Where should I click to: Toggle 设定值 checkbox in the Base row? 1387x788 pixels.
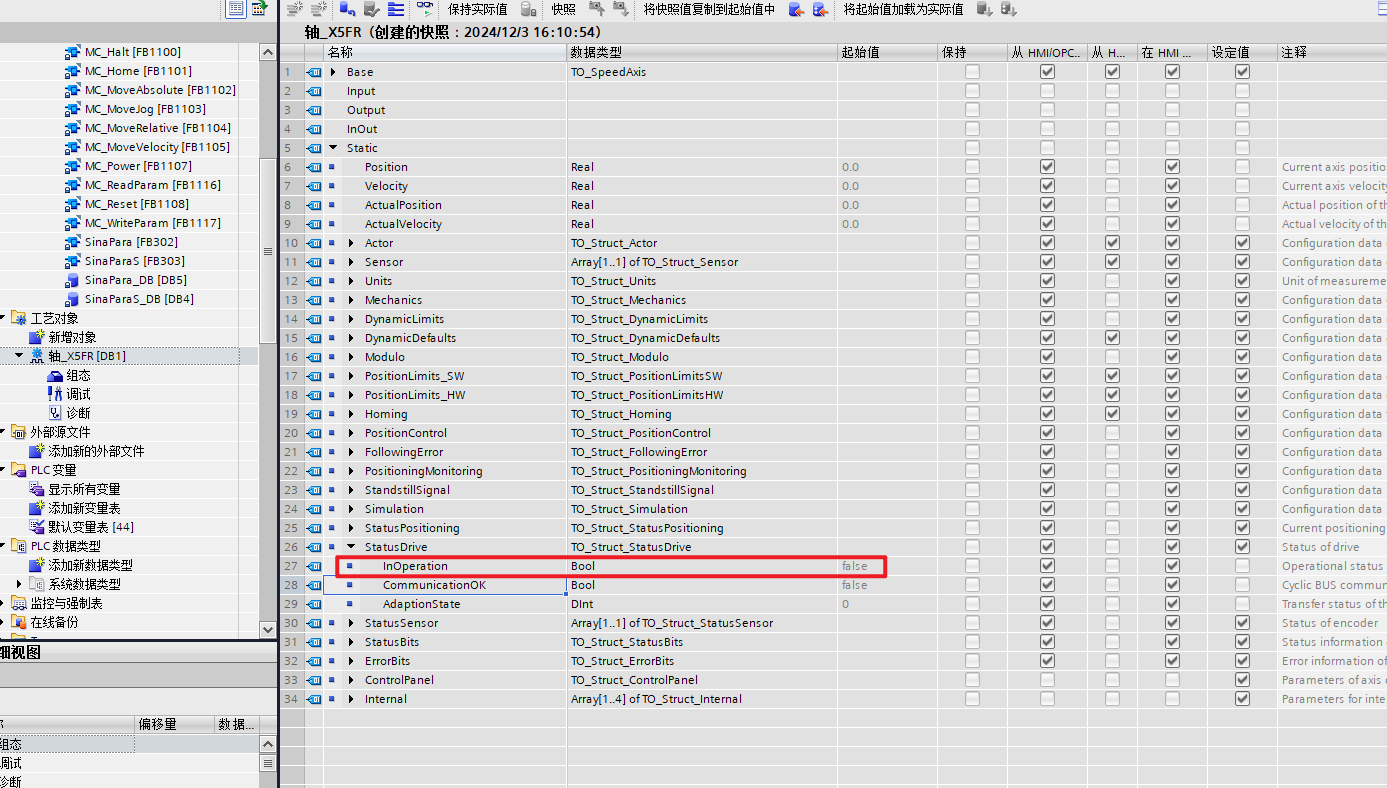(1242, 72)
